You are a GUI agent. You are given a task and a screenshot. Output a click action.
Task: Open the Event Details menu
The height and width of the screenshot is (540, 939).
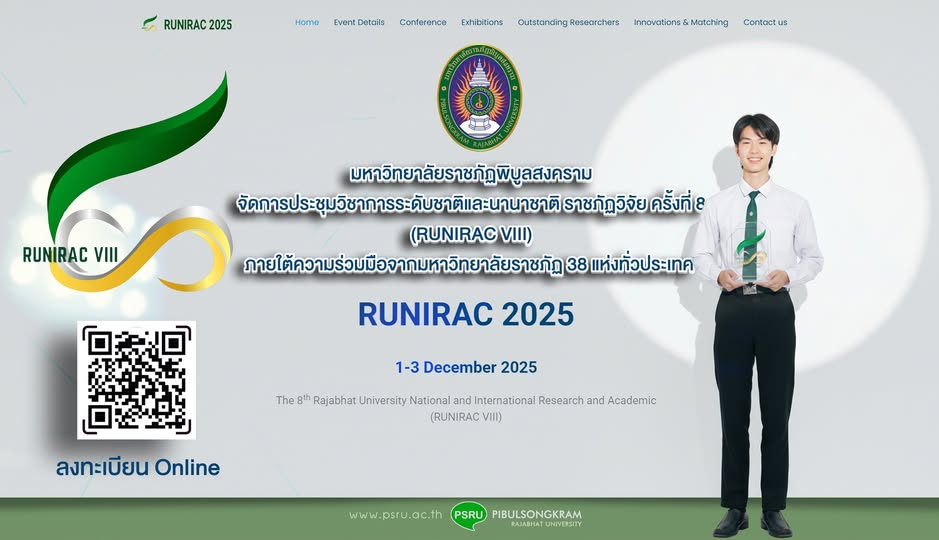(359, 22)
